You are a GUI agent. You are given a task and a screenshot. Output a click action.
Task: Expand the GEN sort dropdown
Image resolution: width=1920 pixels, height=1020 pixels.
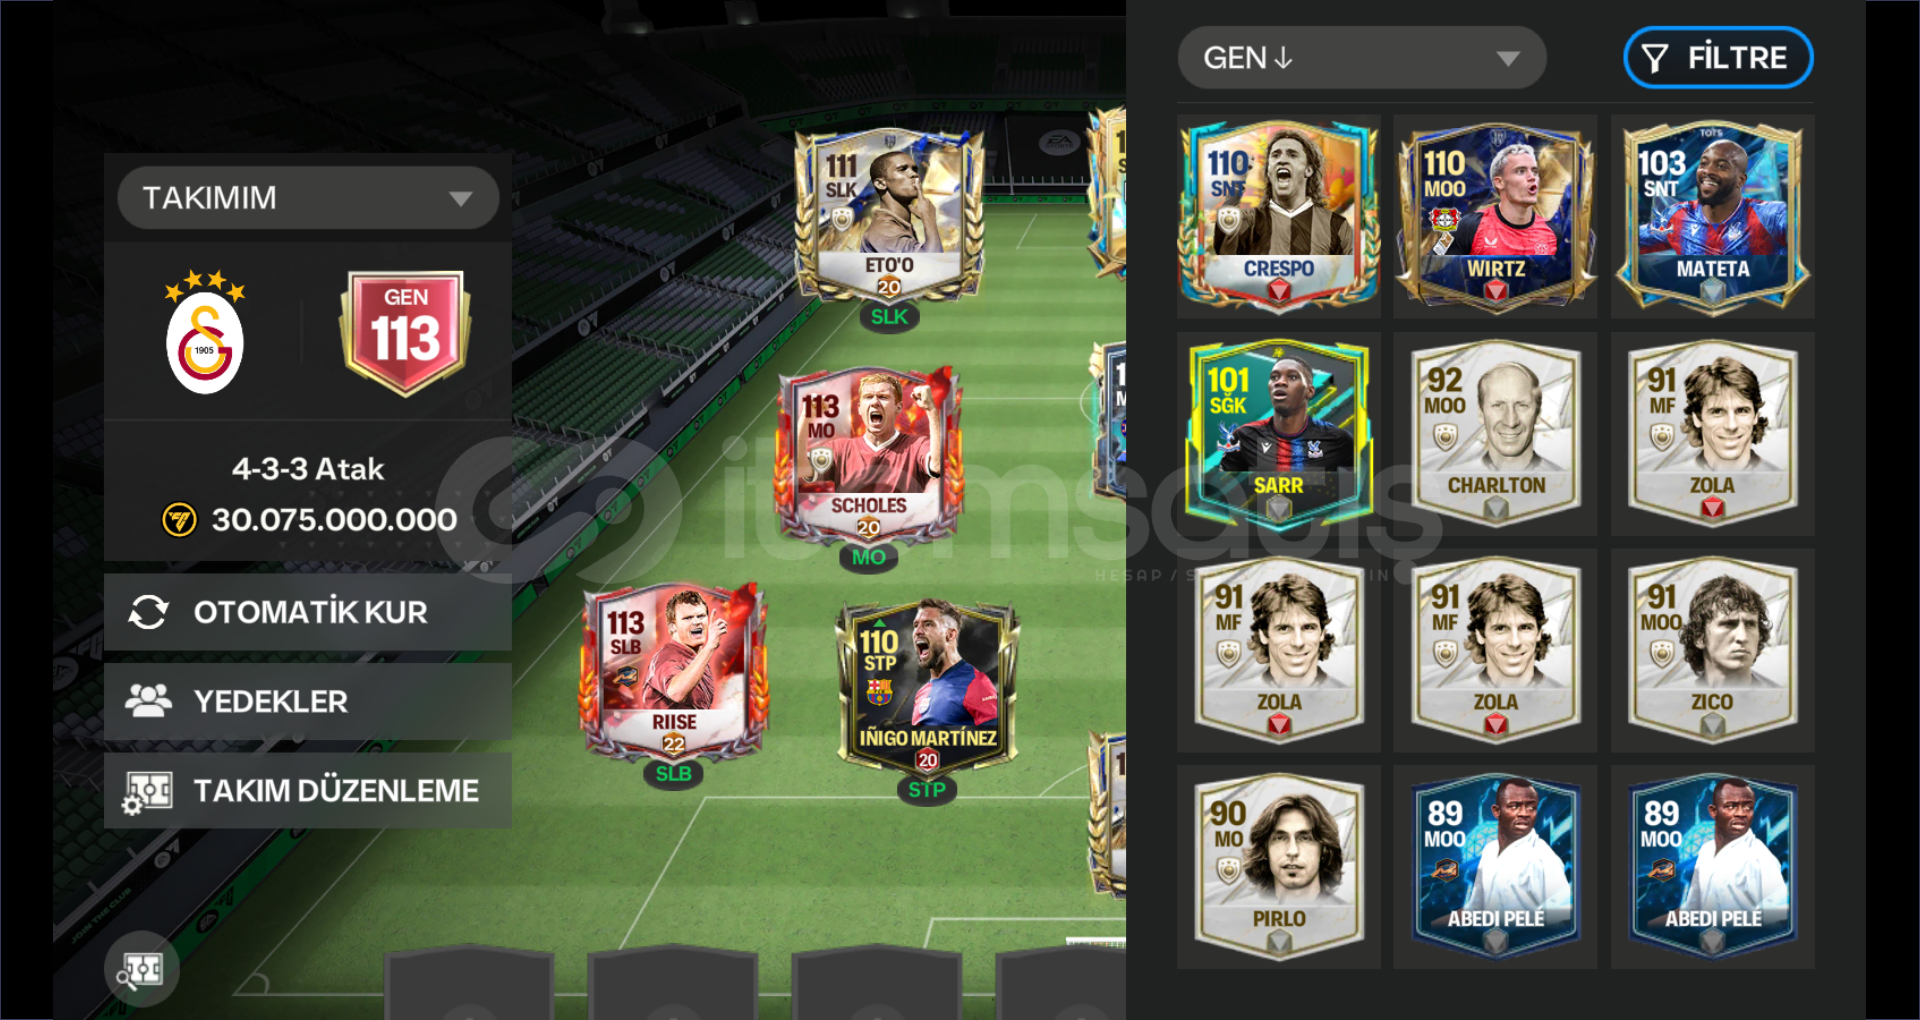point(1362,58)
